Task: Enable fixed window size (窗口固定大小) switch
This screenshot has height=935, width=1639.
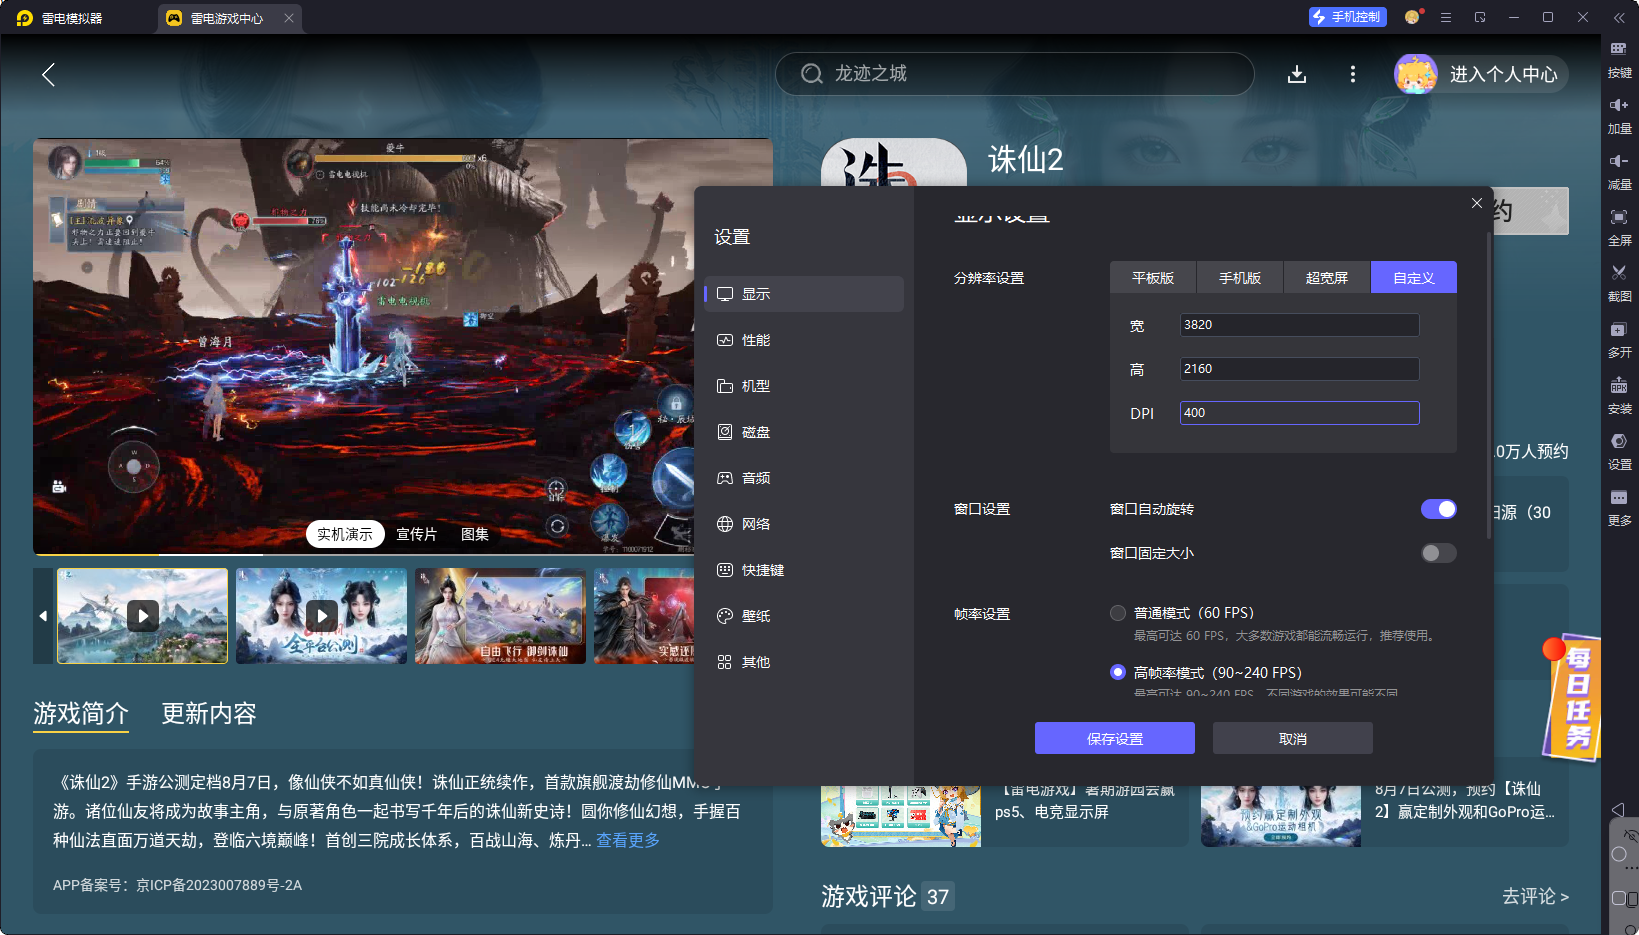Action: [x=1438, y=553]
